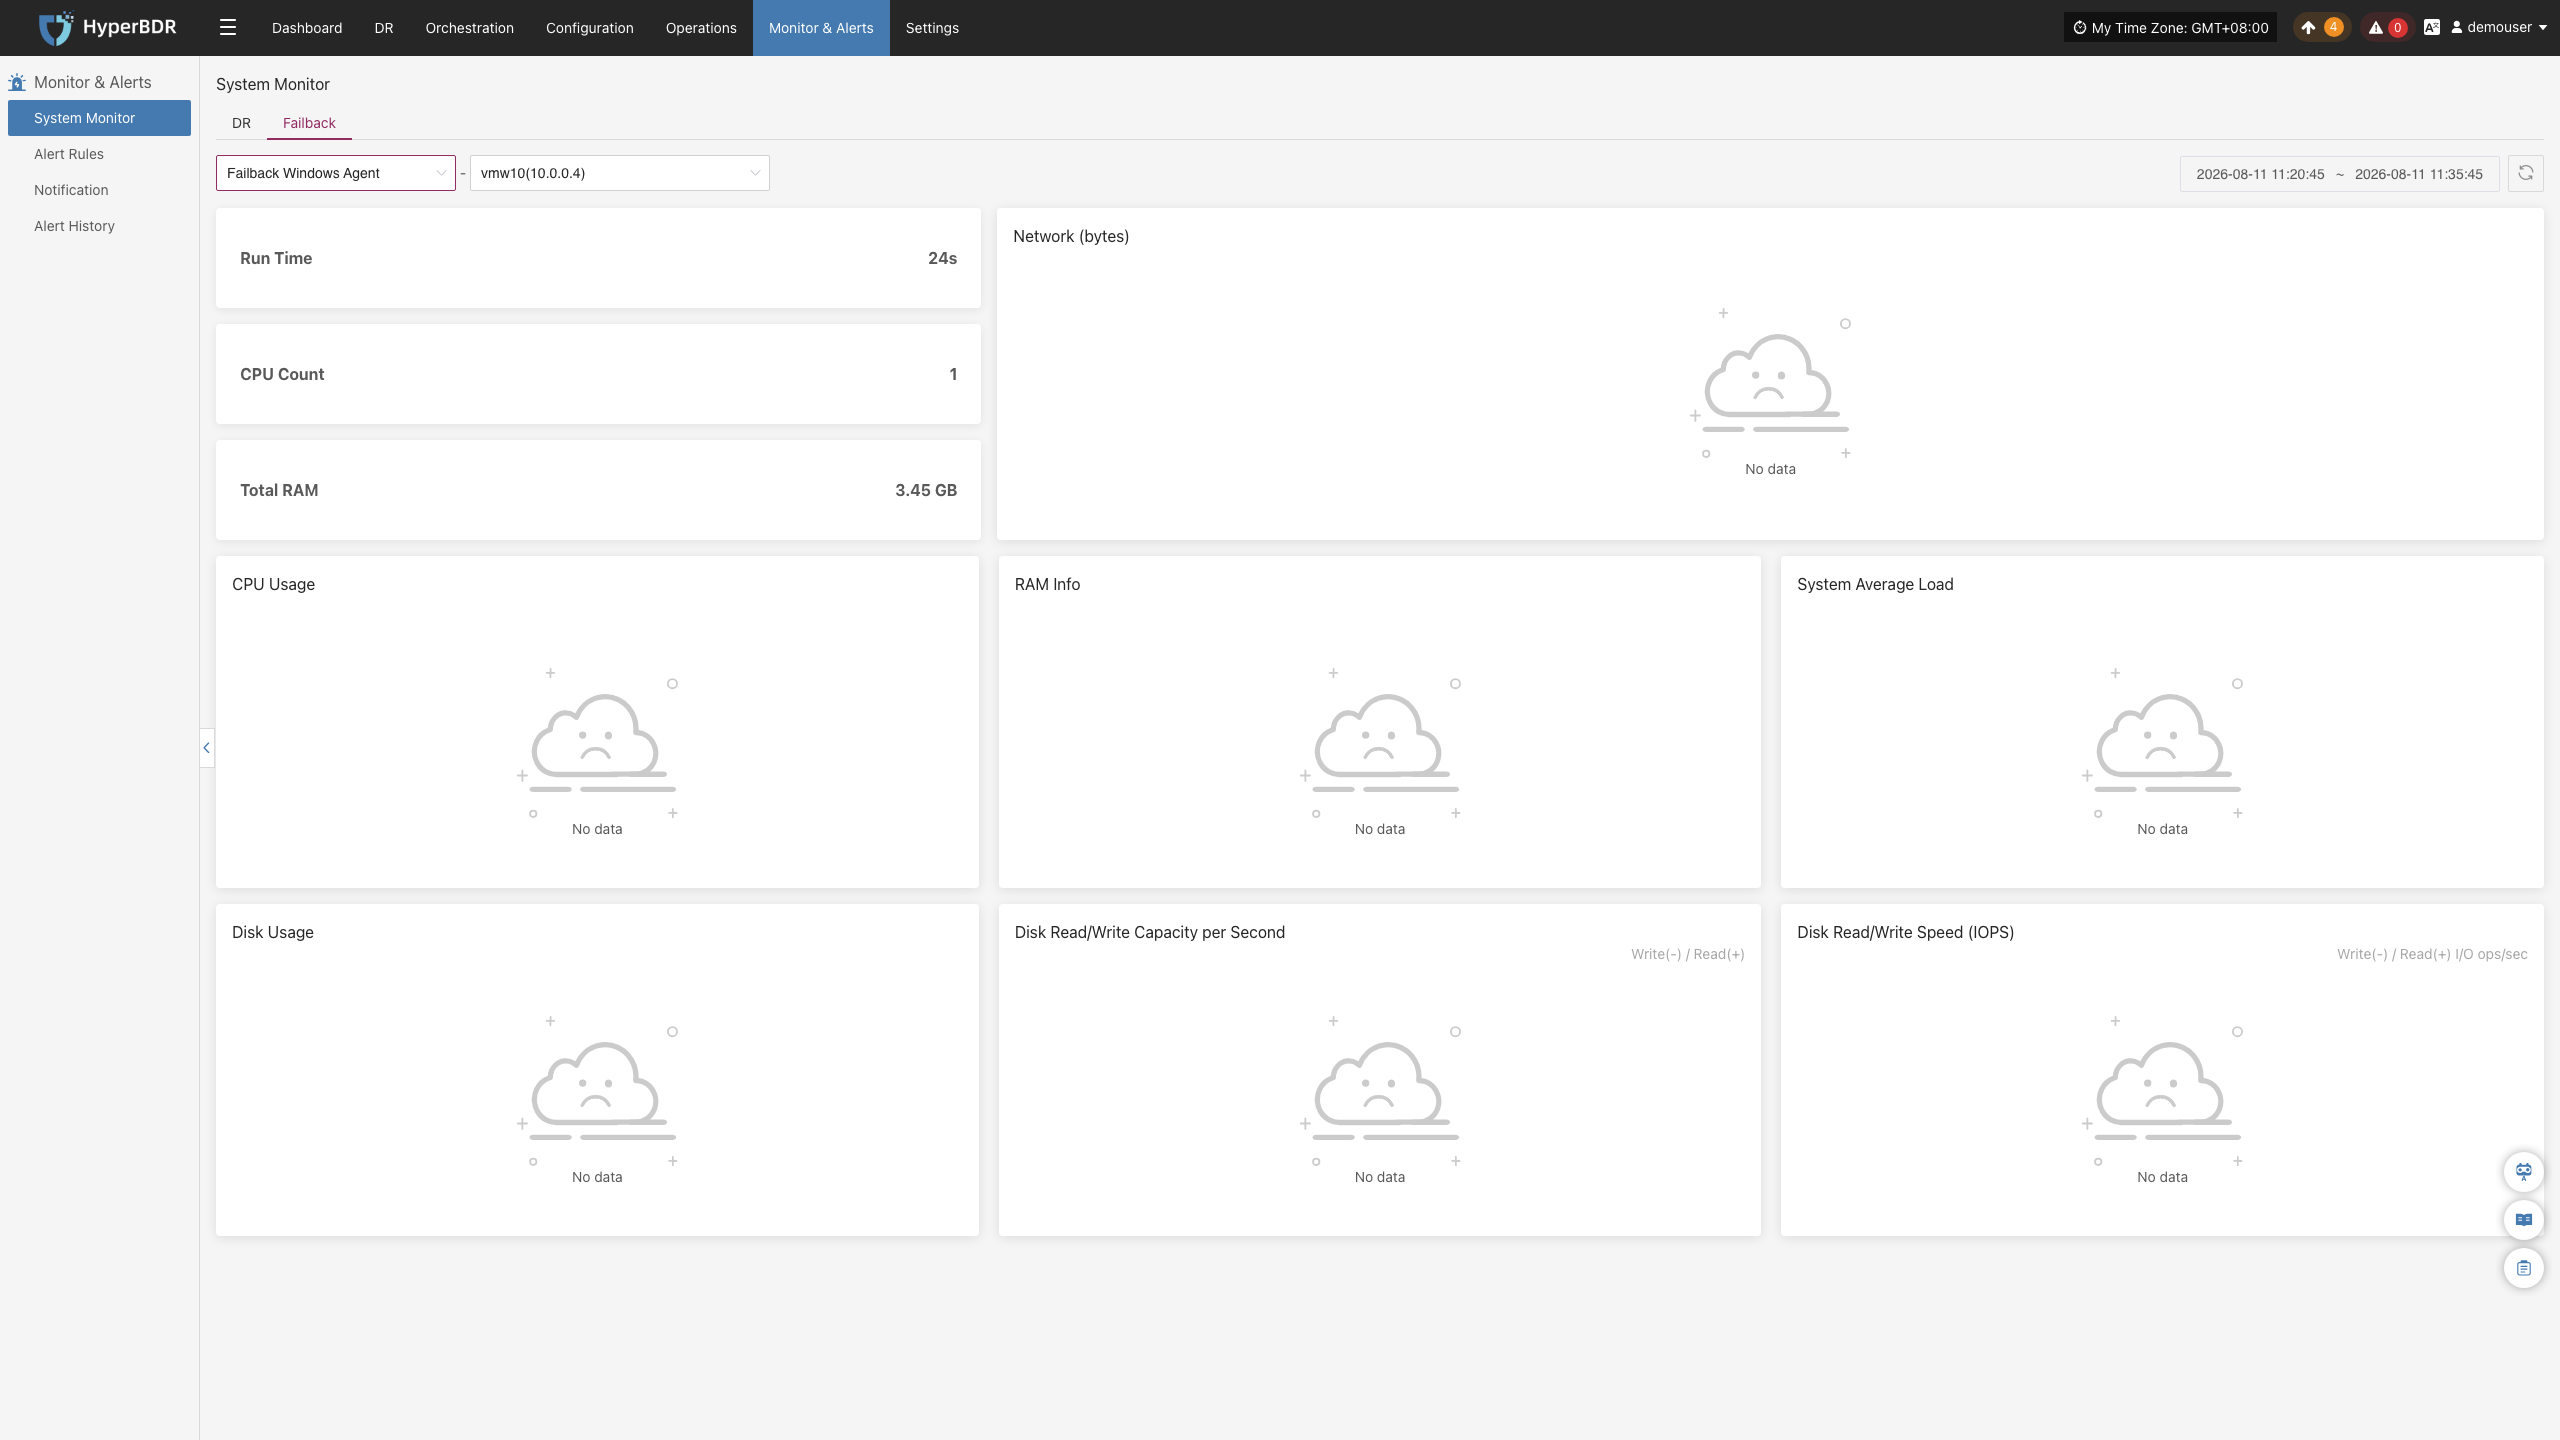Viewport: 2560px width, 1440px height.
Task: Click the System Average Load title
Action: pos(1875,584)
